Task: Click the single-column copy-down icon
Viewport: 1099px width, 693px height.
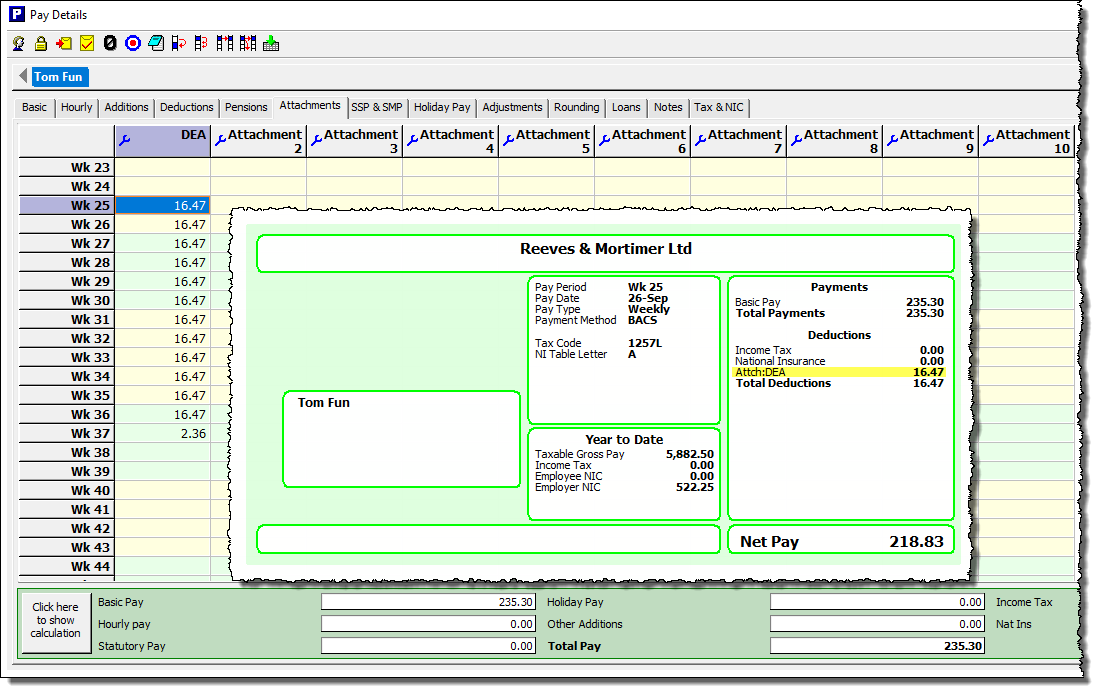Action: pos(179,43)
